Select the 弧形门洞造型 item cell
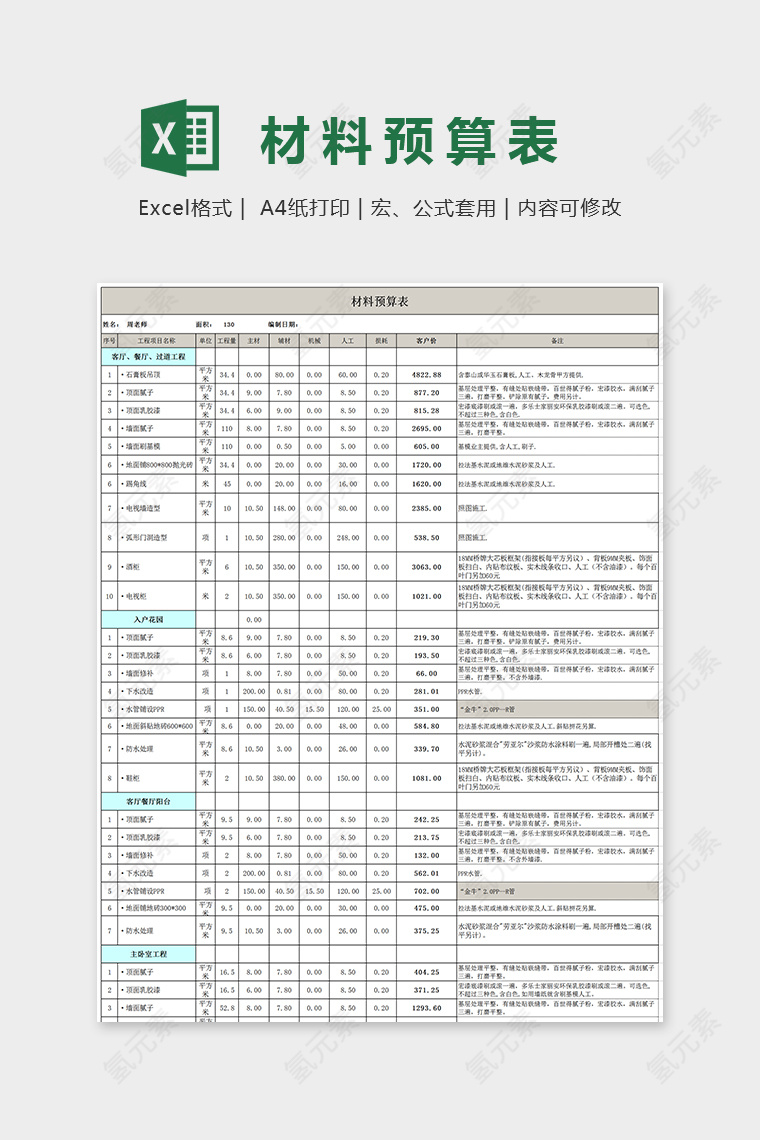Viewport: 760px width, 1140px height. (156, 538)
